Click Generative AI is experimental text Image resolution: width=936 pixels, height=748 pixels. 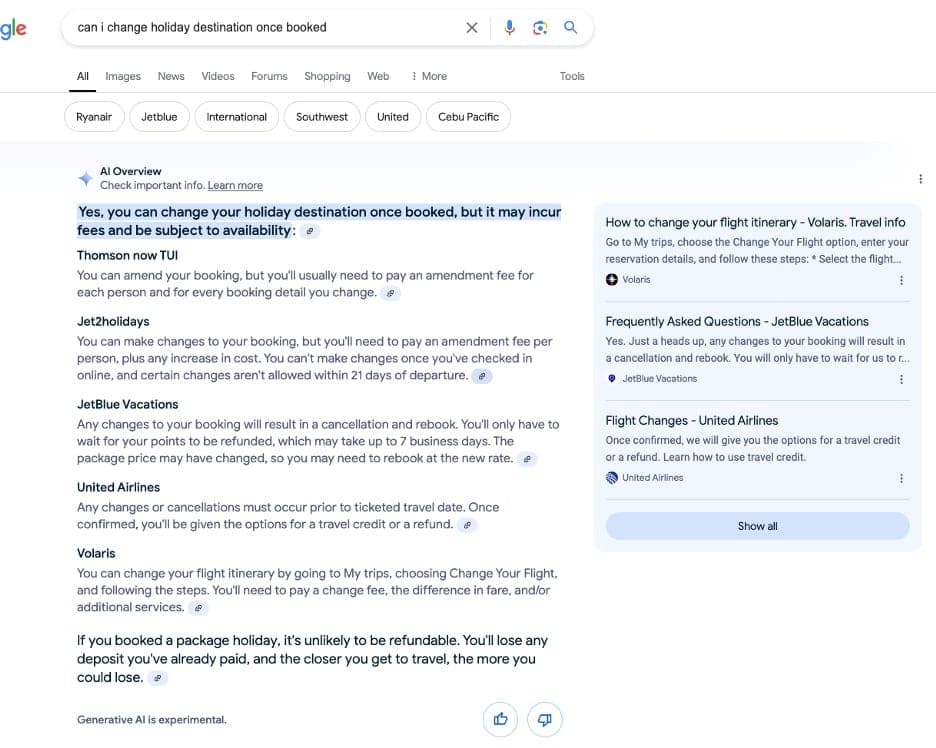point(152,720)
